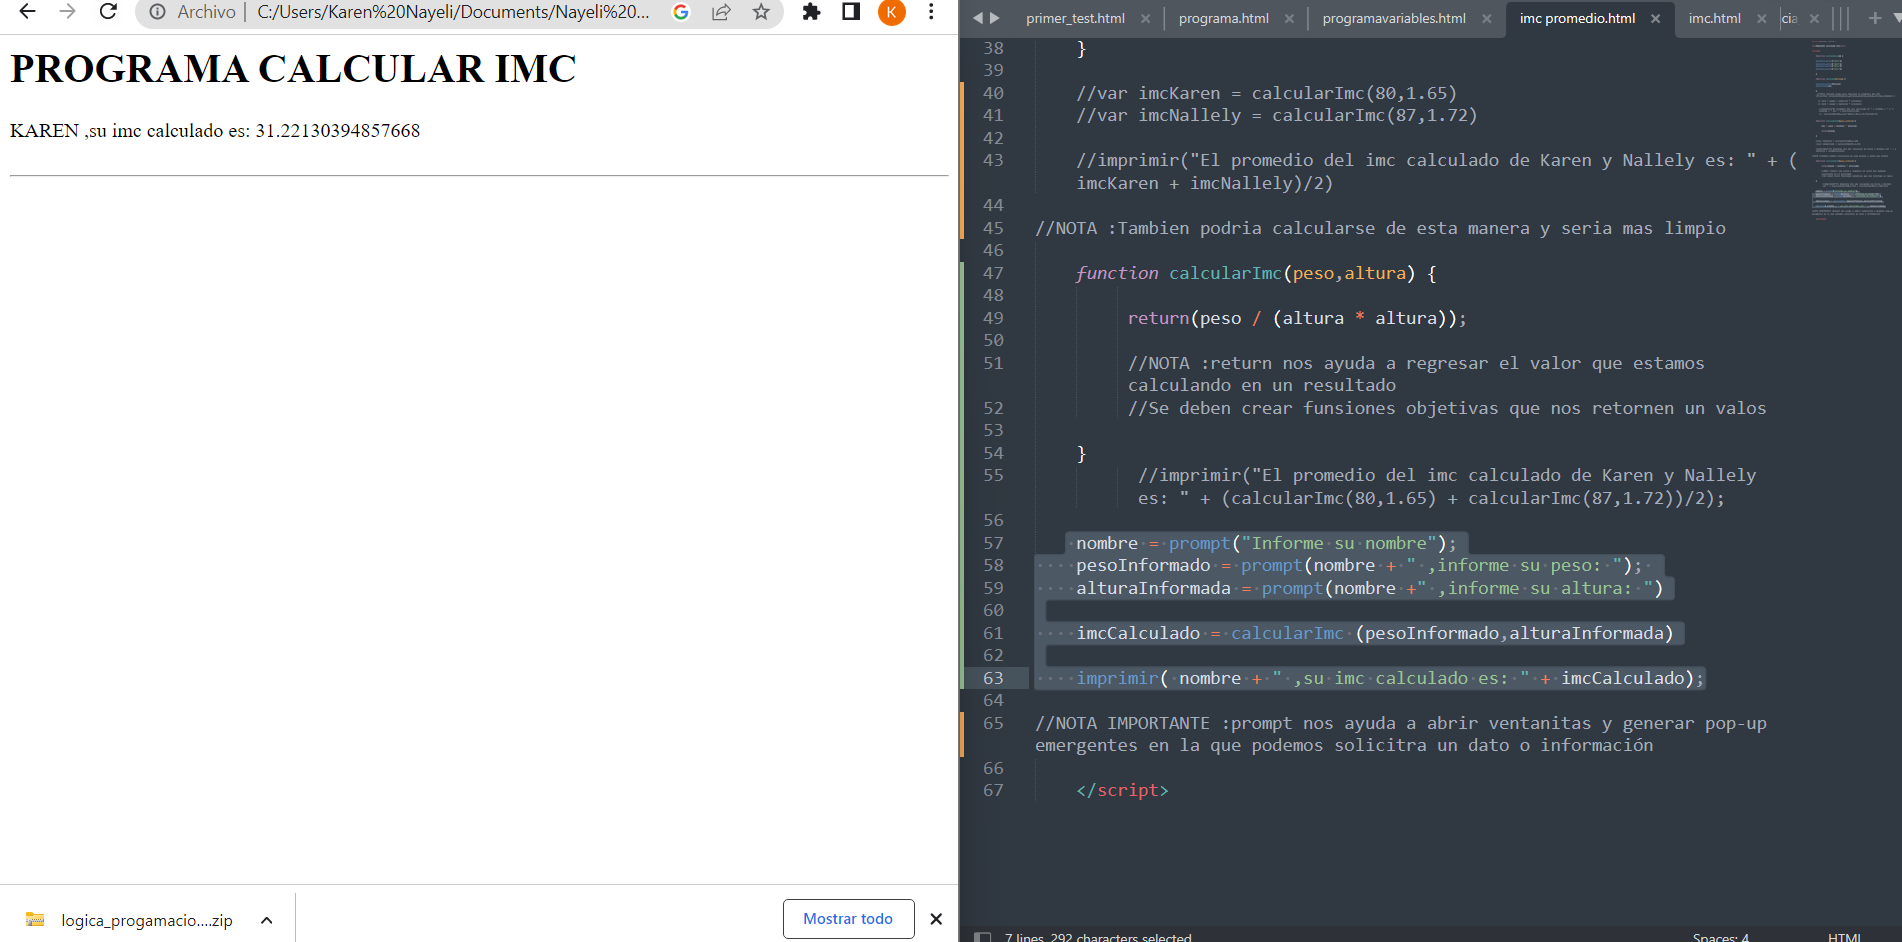Click line number 63 in gutter
The height and width of the screenshot is (942, 1902).
pyautogui.click(x=992, y=678)
